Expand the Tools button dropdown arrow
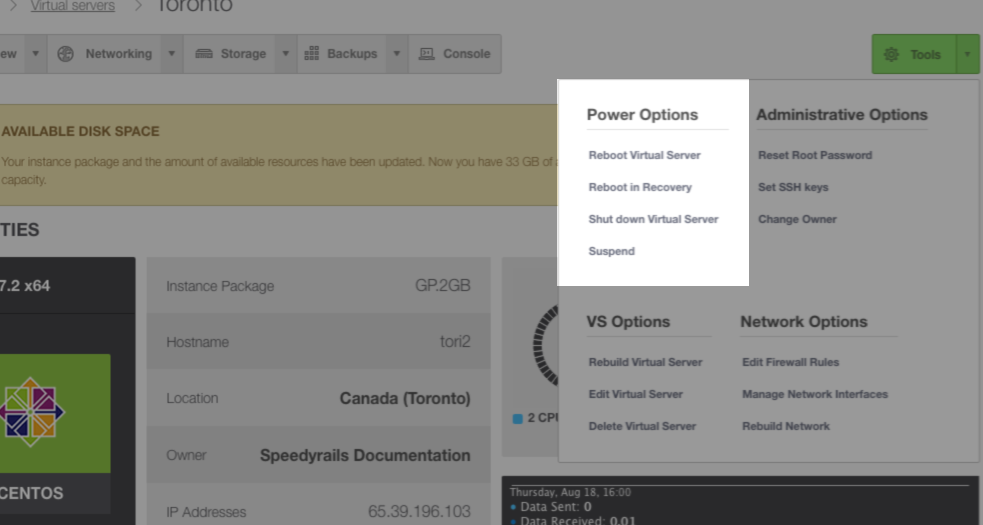 coord(967,55)
